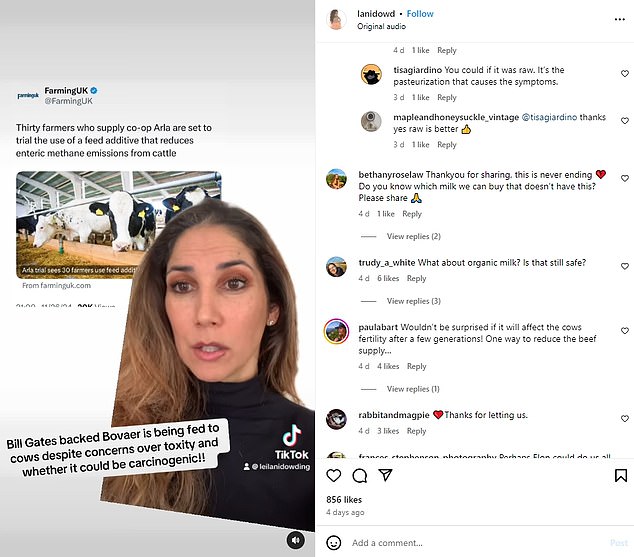Share post via paper plane icon
The width and height of the screenshot is (634, 557).
pos(385,475)
